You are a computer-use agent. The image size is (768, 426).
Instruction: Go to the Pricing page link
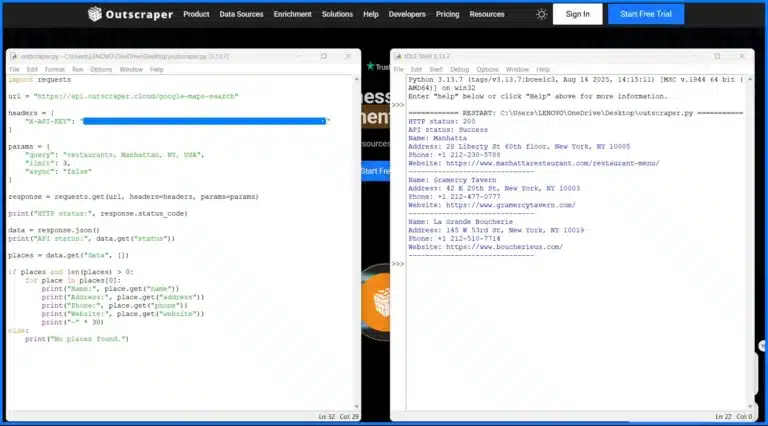pos(448,14)
